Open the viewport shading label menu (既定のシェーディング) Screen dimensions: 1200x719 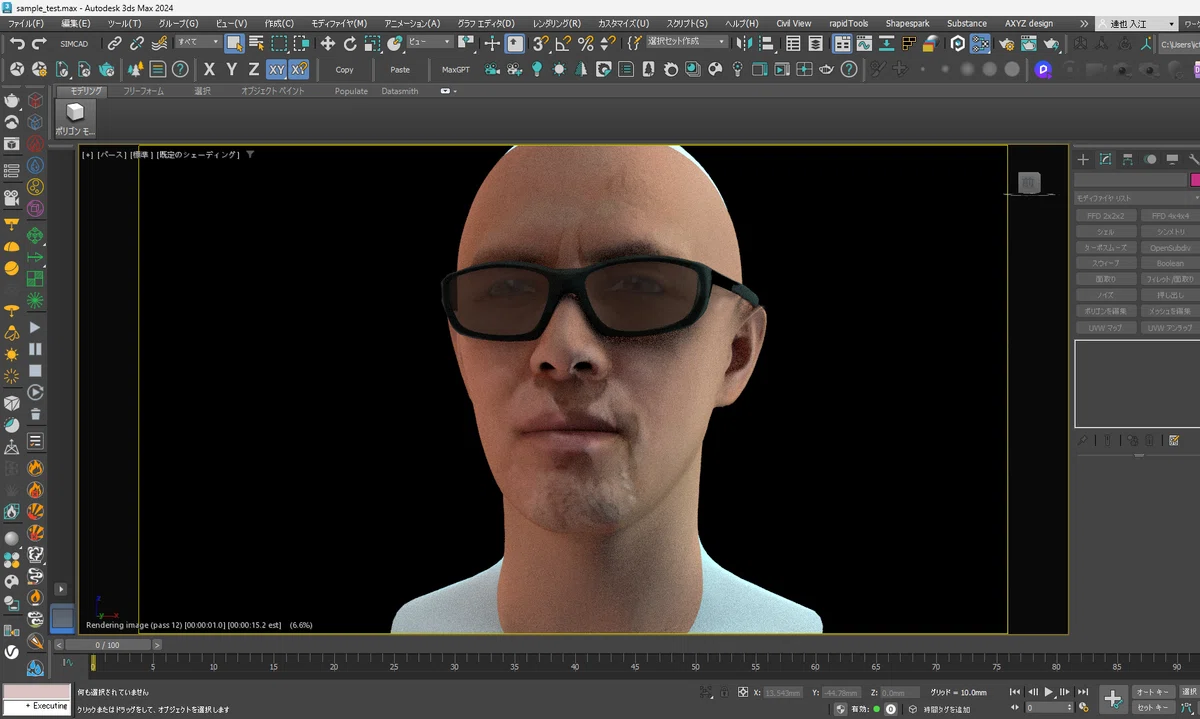click(x=198, y=155)
